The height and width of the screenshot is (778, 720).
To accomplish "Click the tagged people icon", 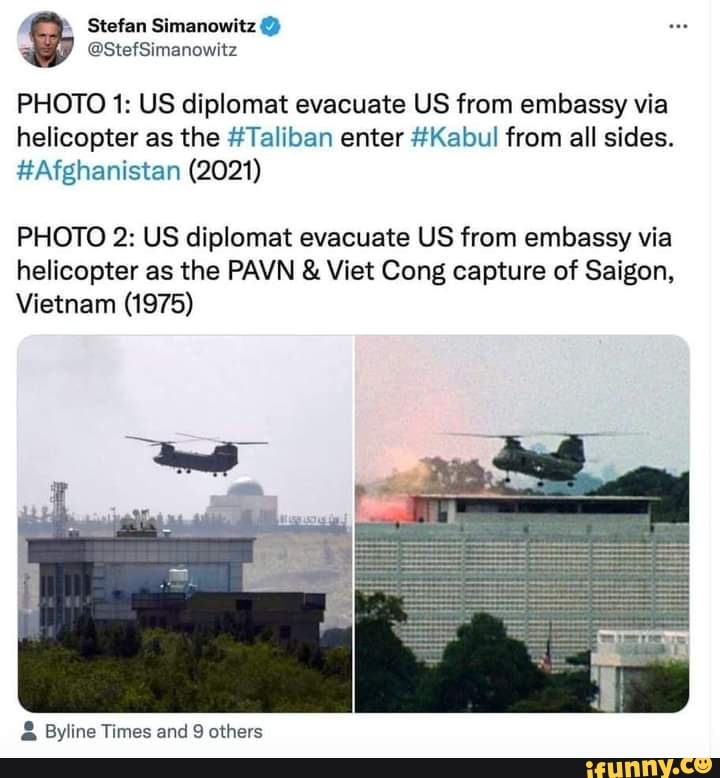I will pyautogui.click(x=29, y=731).
